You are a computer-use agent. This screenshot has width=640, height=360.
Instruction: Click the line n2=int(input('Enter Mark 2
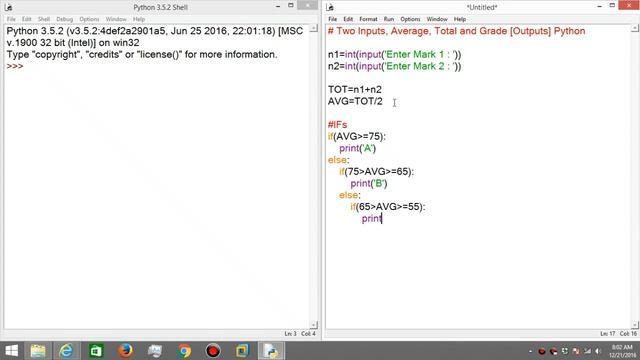[394, 66]
